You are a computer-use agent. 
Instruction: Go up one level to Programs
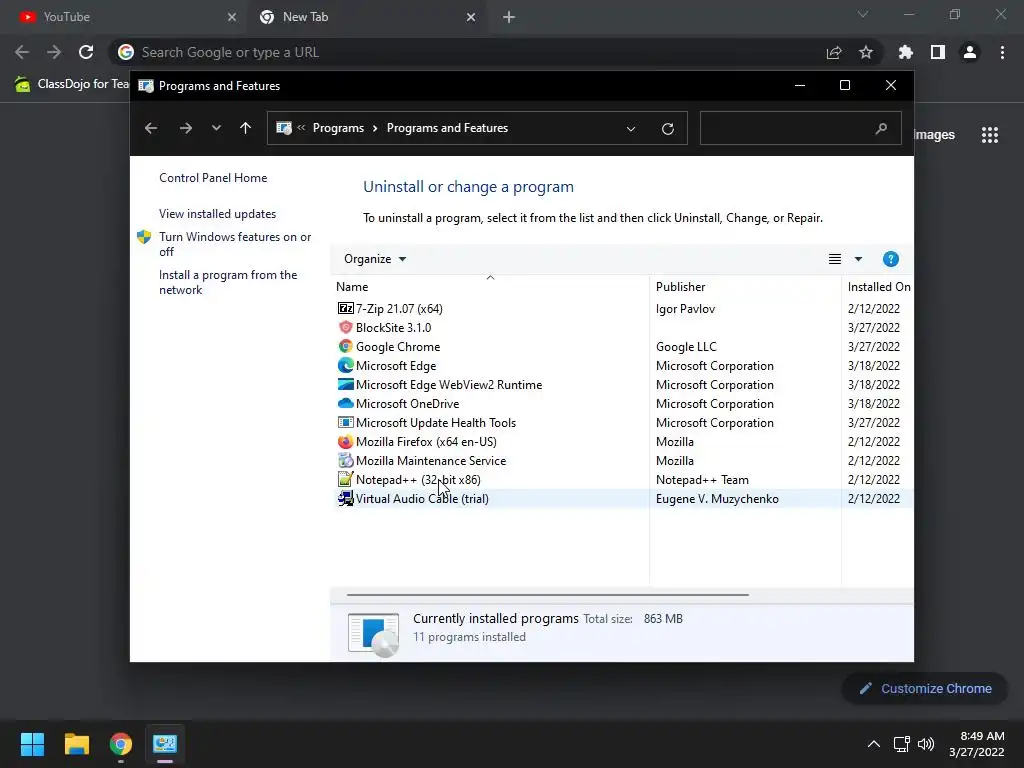tap(246, 128)
